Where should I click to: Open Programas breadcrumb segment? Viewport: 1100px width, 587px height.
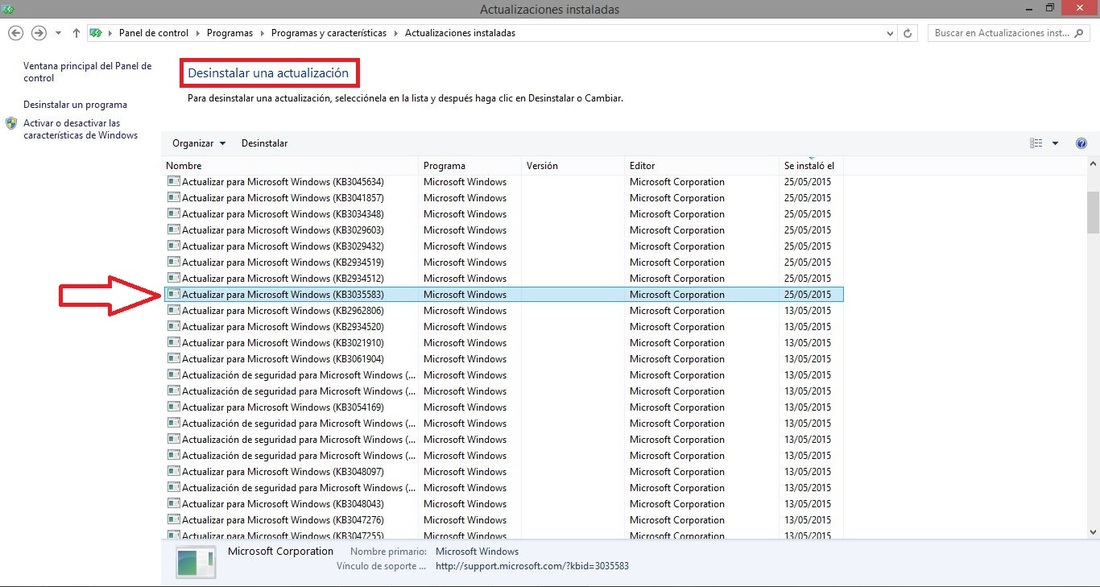(x=229, y=33)
